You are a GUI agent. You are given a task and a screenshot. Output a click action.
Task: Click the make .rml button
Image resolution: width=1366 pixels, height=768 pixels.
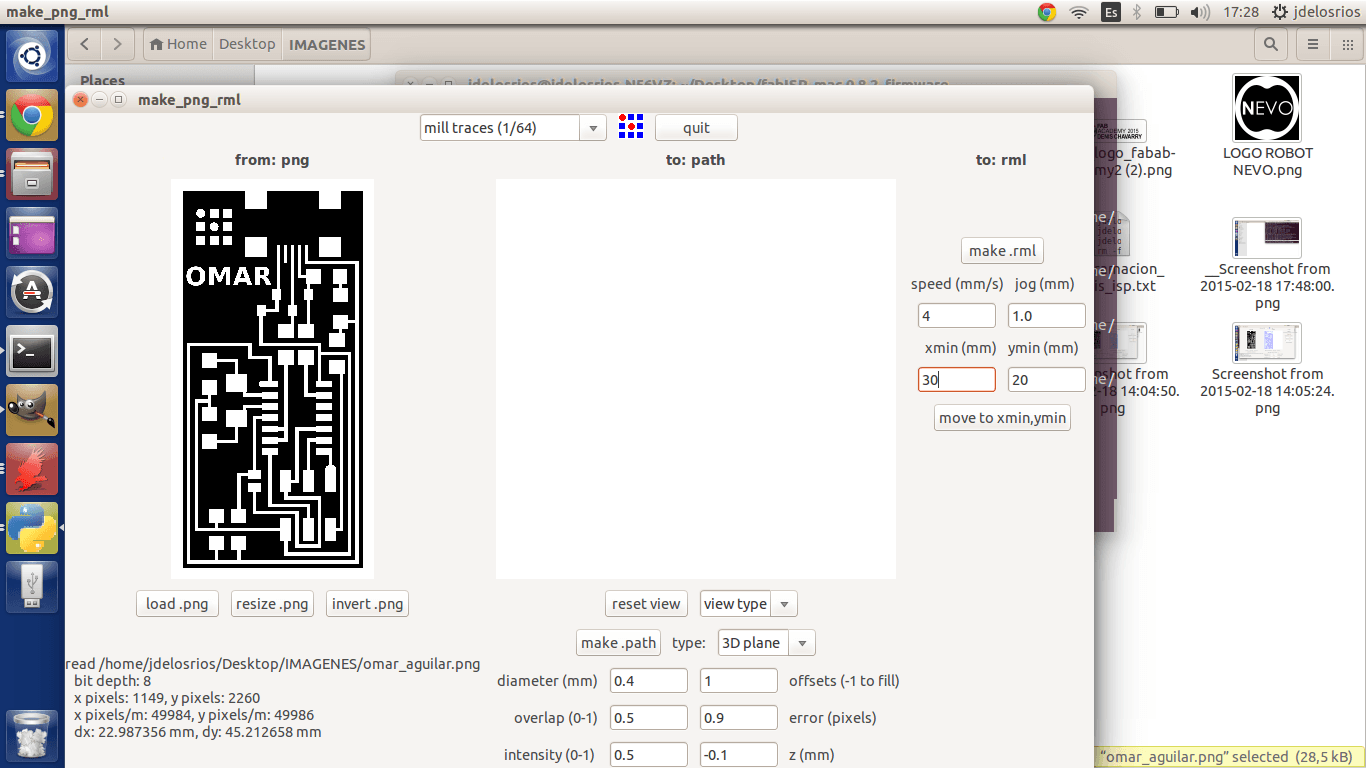pos(1002,250)
